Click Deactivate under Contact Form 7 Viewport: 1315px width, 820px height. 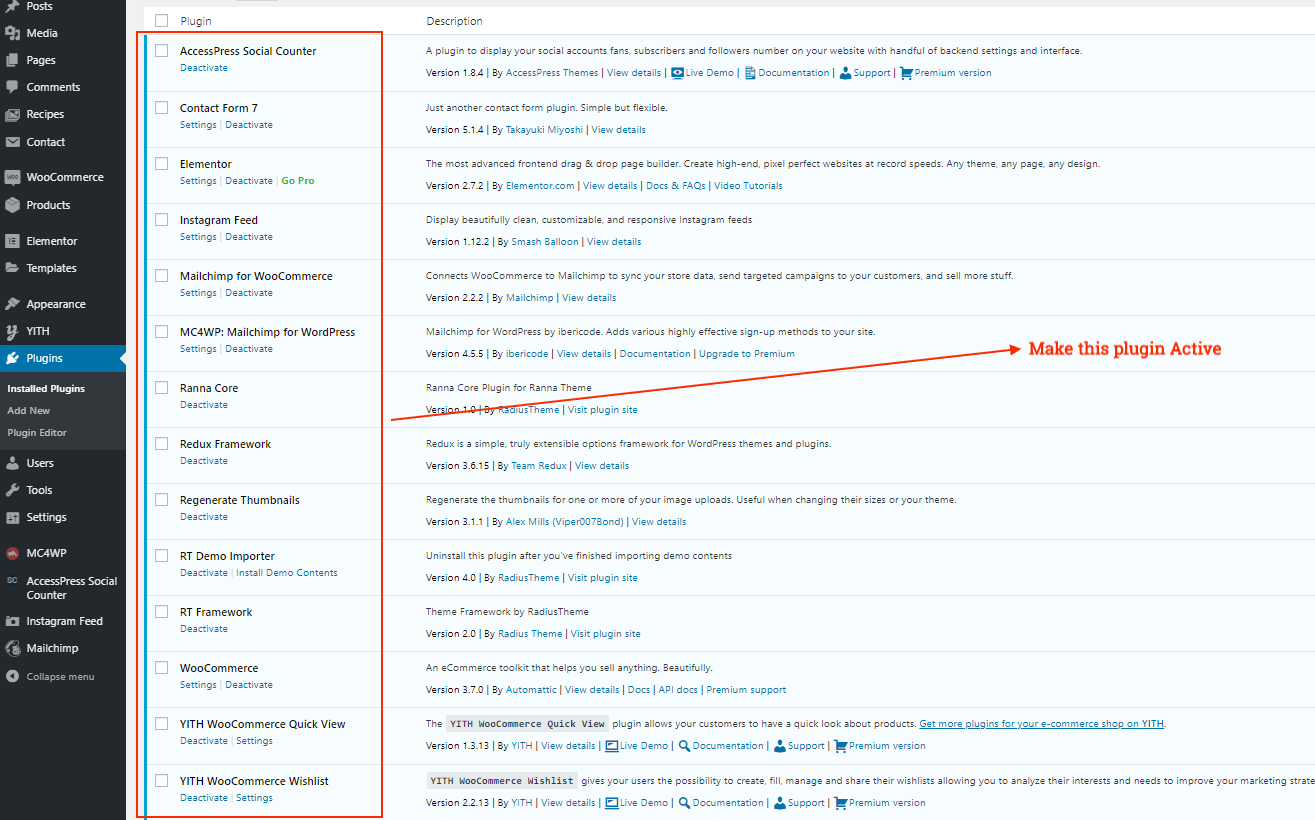pyautogui.click(x=249, y=125)
